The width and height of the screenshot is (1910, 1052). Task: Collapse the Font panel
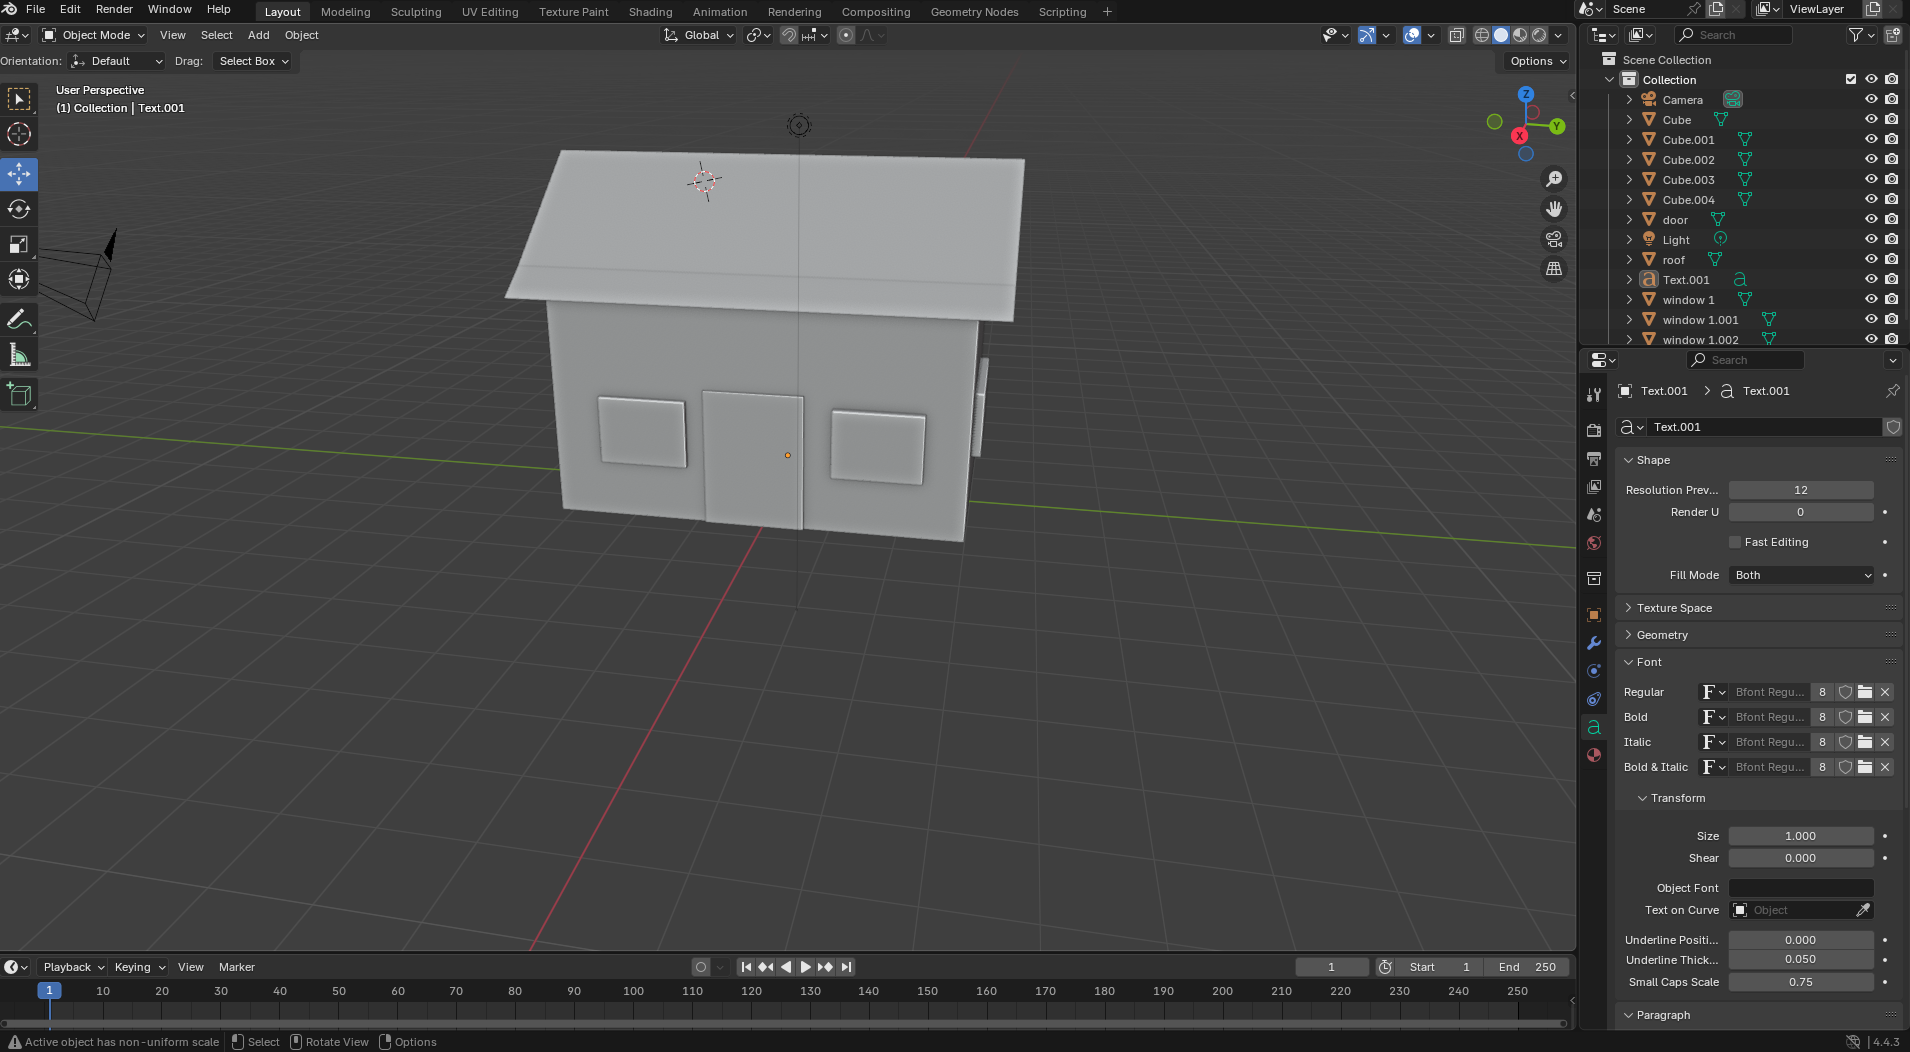[x=1648, y=662]
